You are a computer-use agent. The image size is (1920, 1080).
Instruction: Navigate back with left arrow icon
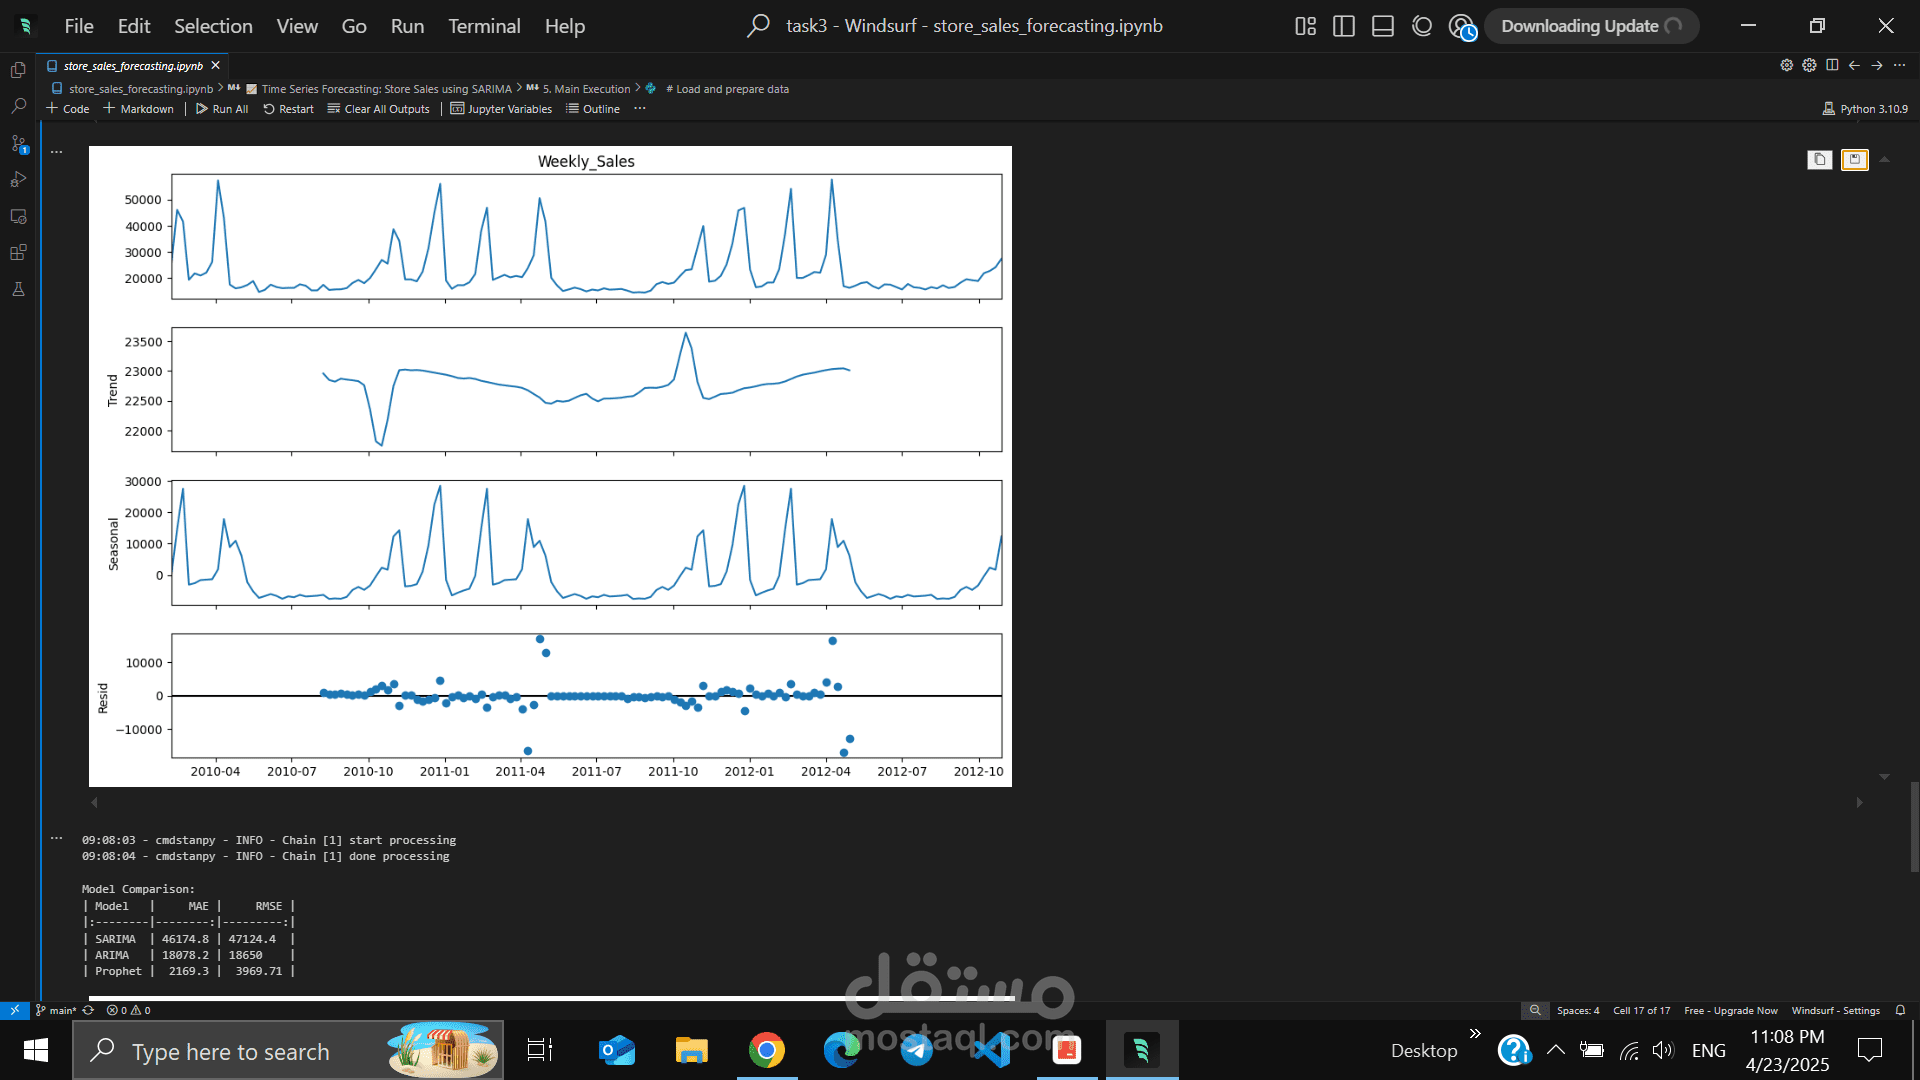(1854, 65)
